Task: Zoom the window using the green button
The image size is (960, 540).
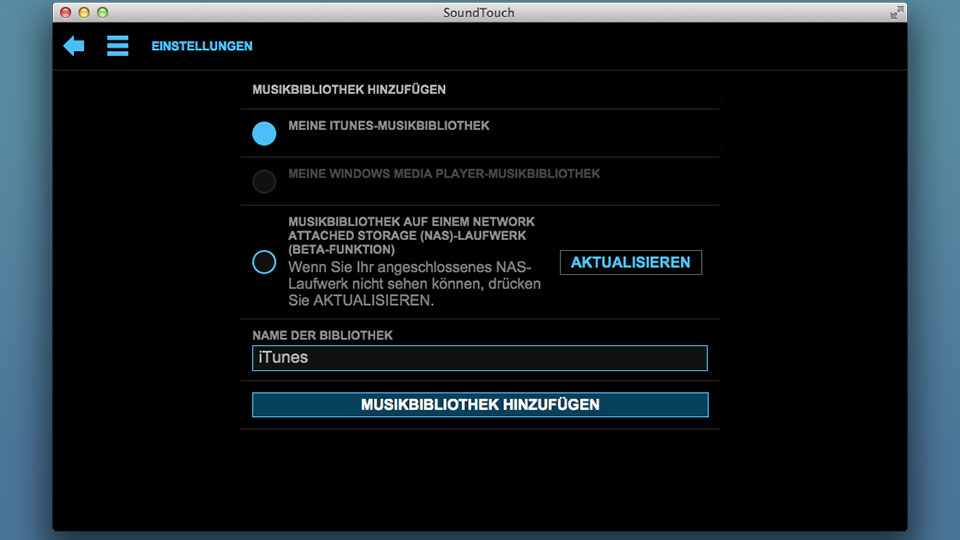Action: pos(102,13)
